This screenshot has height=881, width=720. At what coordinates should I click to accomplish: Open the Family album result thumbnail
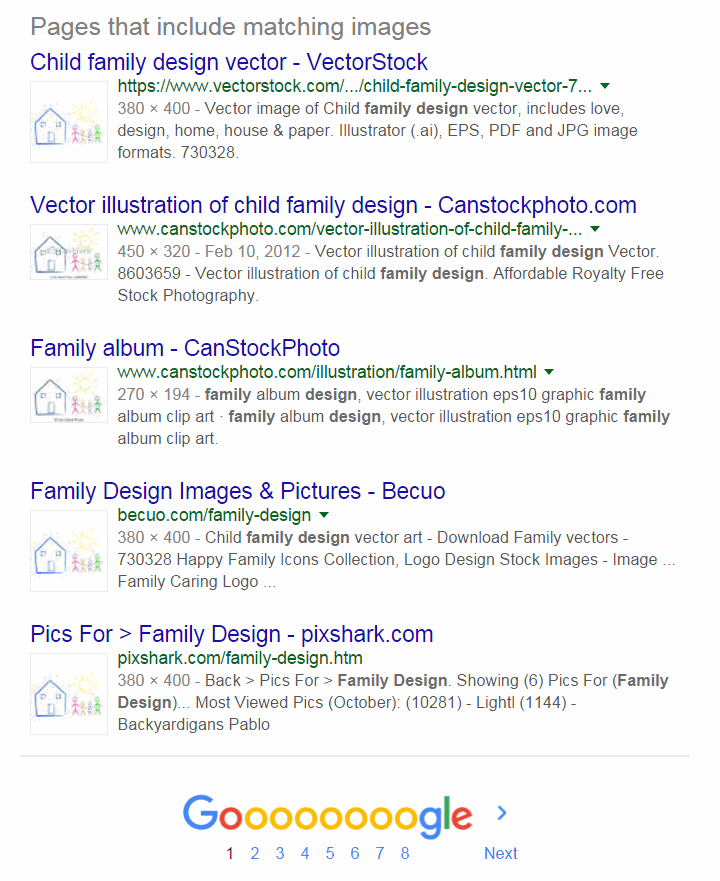click(69, 395)
